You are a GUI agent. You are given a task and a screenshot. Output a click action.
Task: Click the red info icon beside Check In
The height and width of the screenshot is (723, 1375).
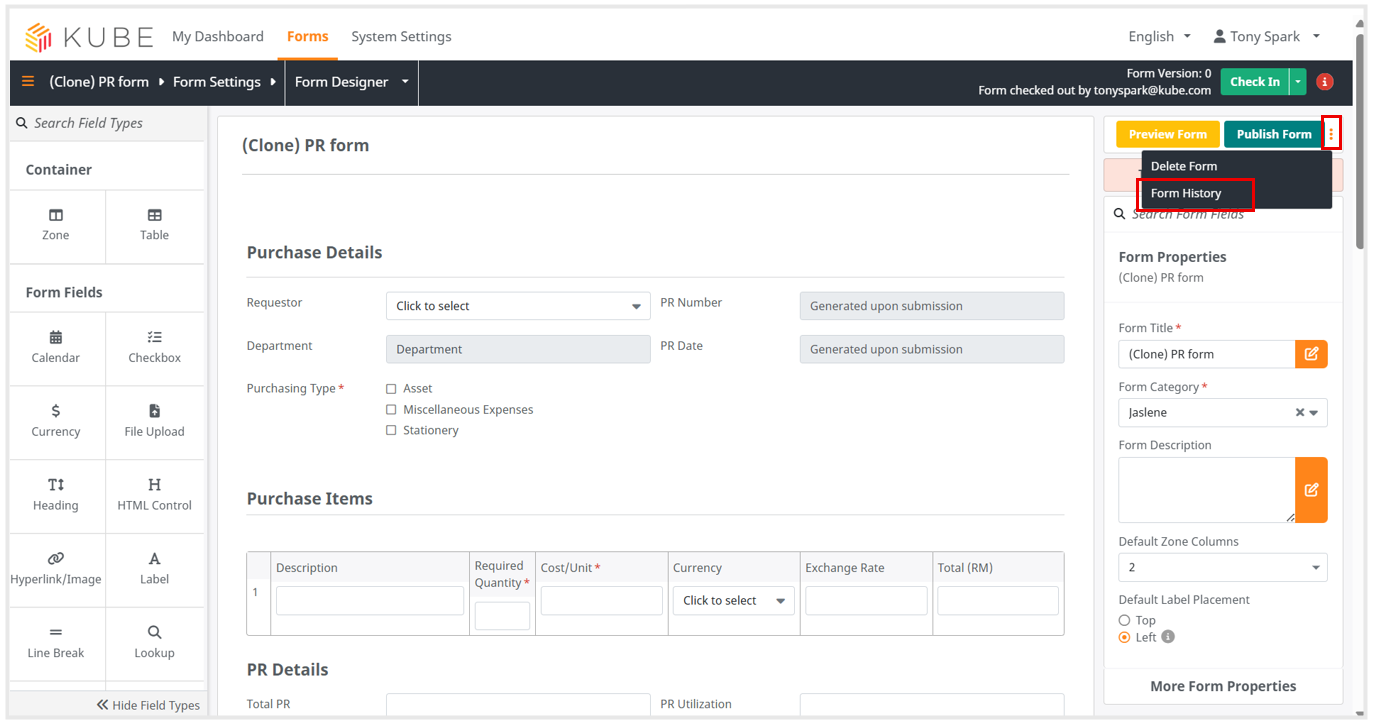pos(1325,82)
